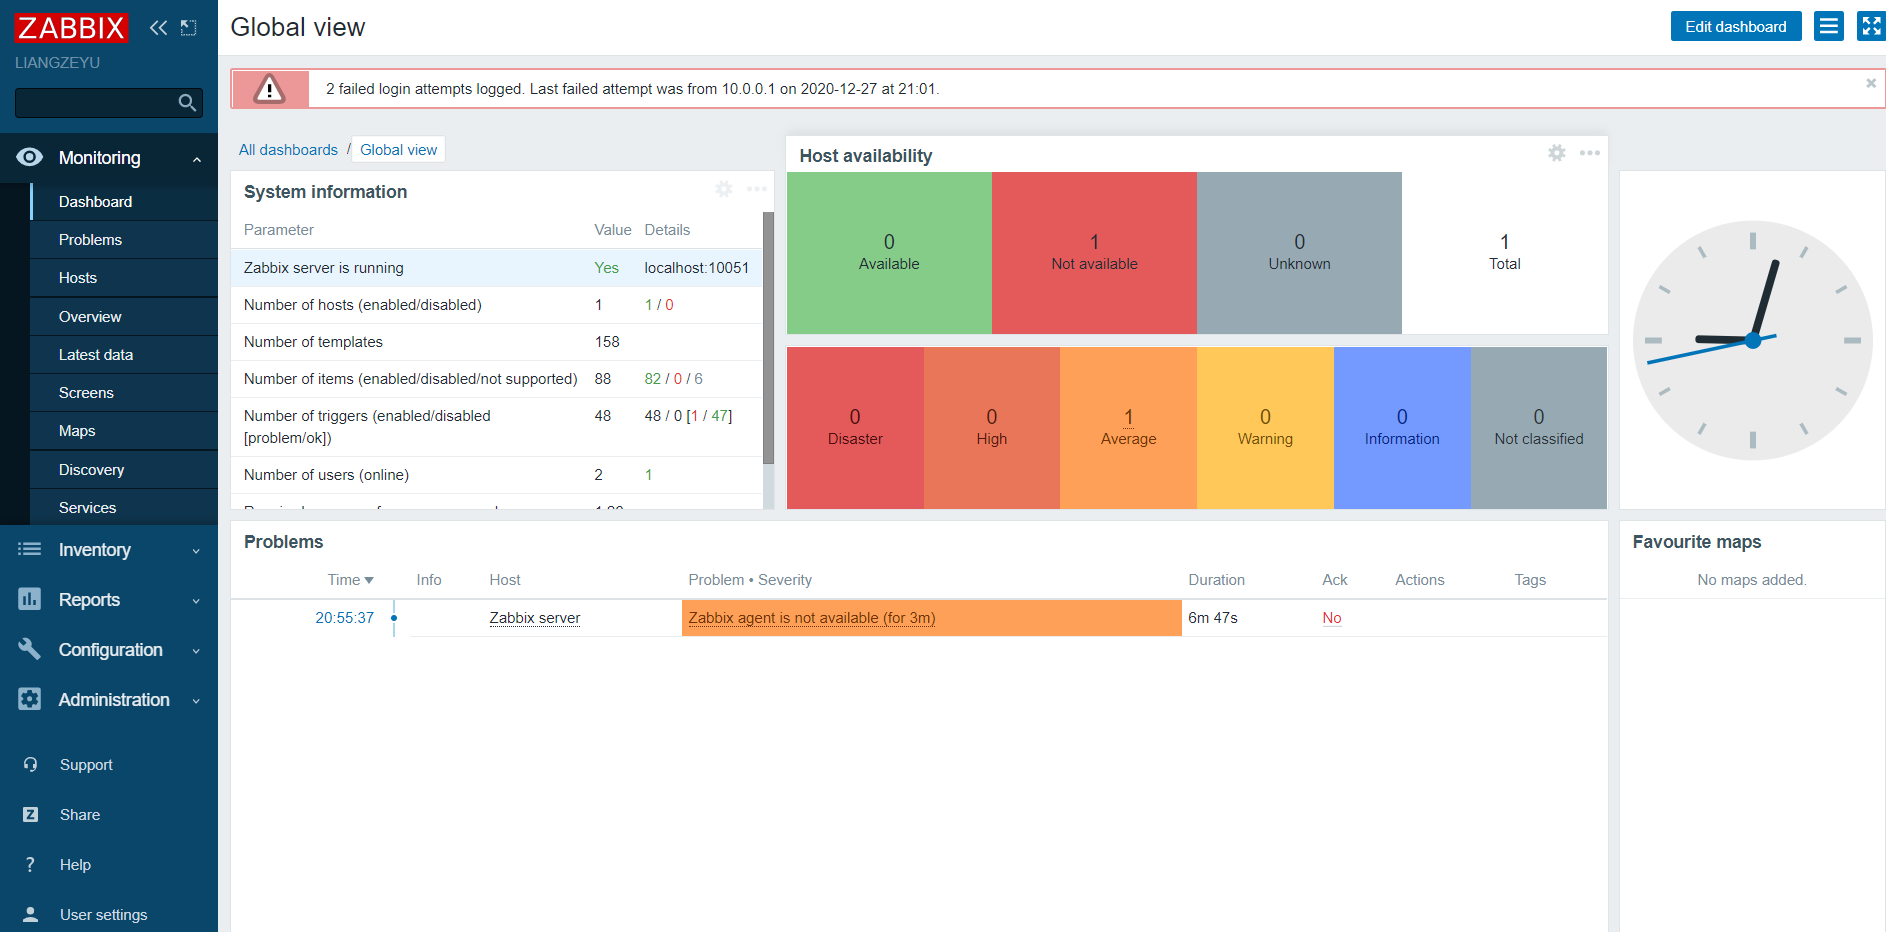
Task: Open Overview in Monitoring submenu
Action: [x=124, y=316]
